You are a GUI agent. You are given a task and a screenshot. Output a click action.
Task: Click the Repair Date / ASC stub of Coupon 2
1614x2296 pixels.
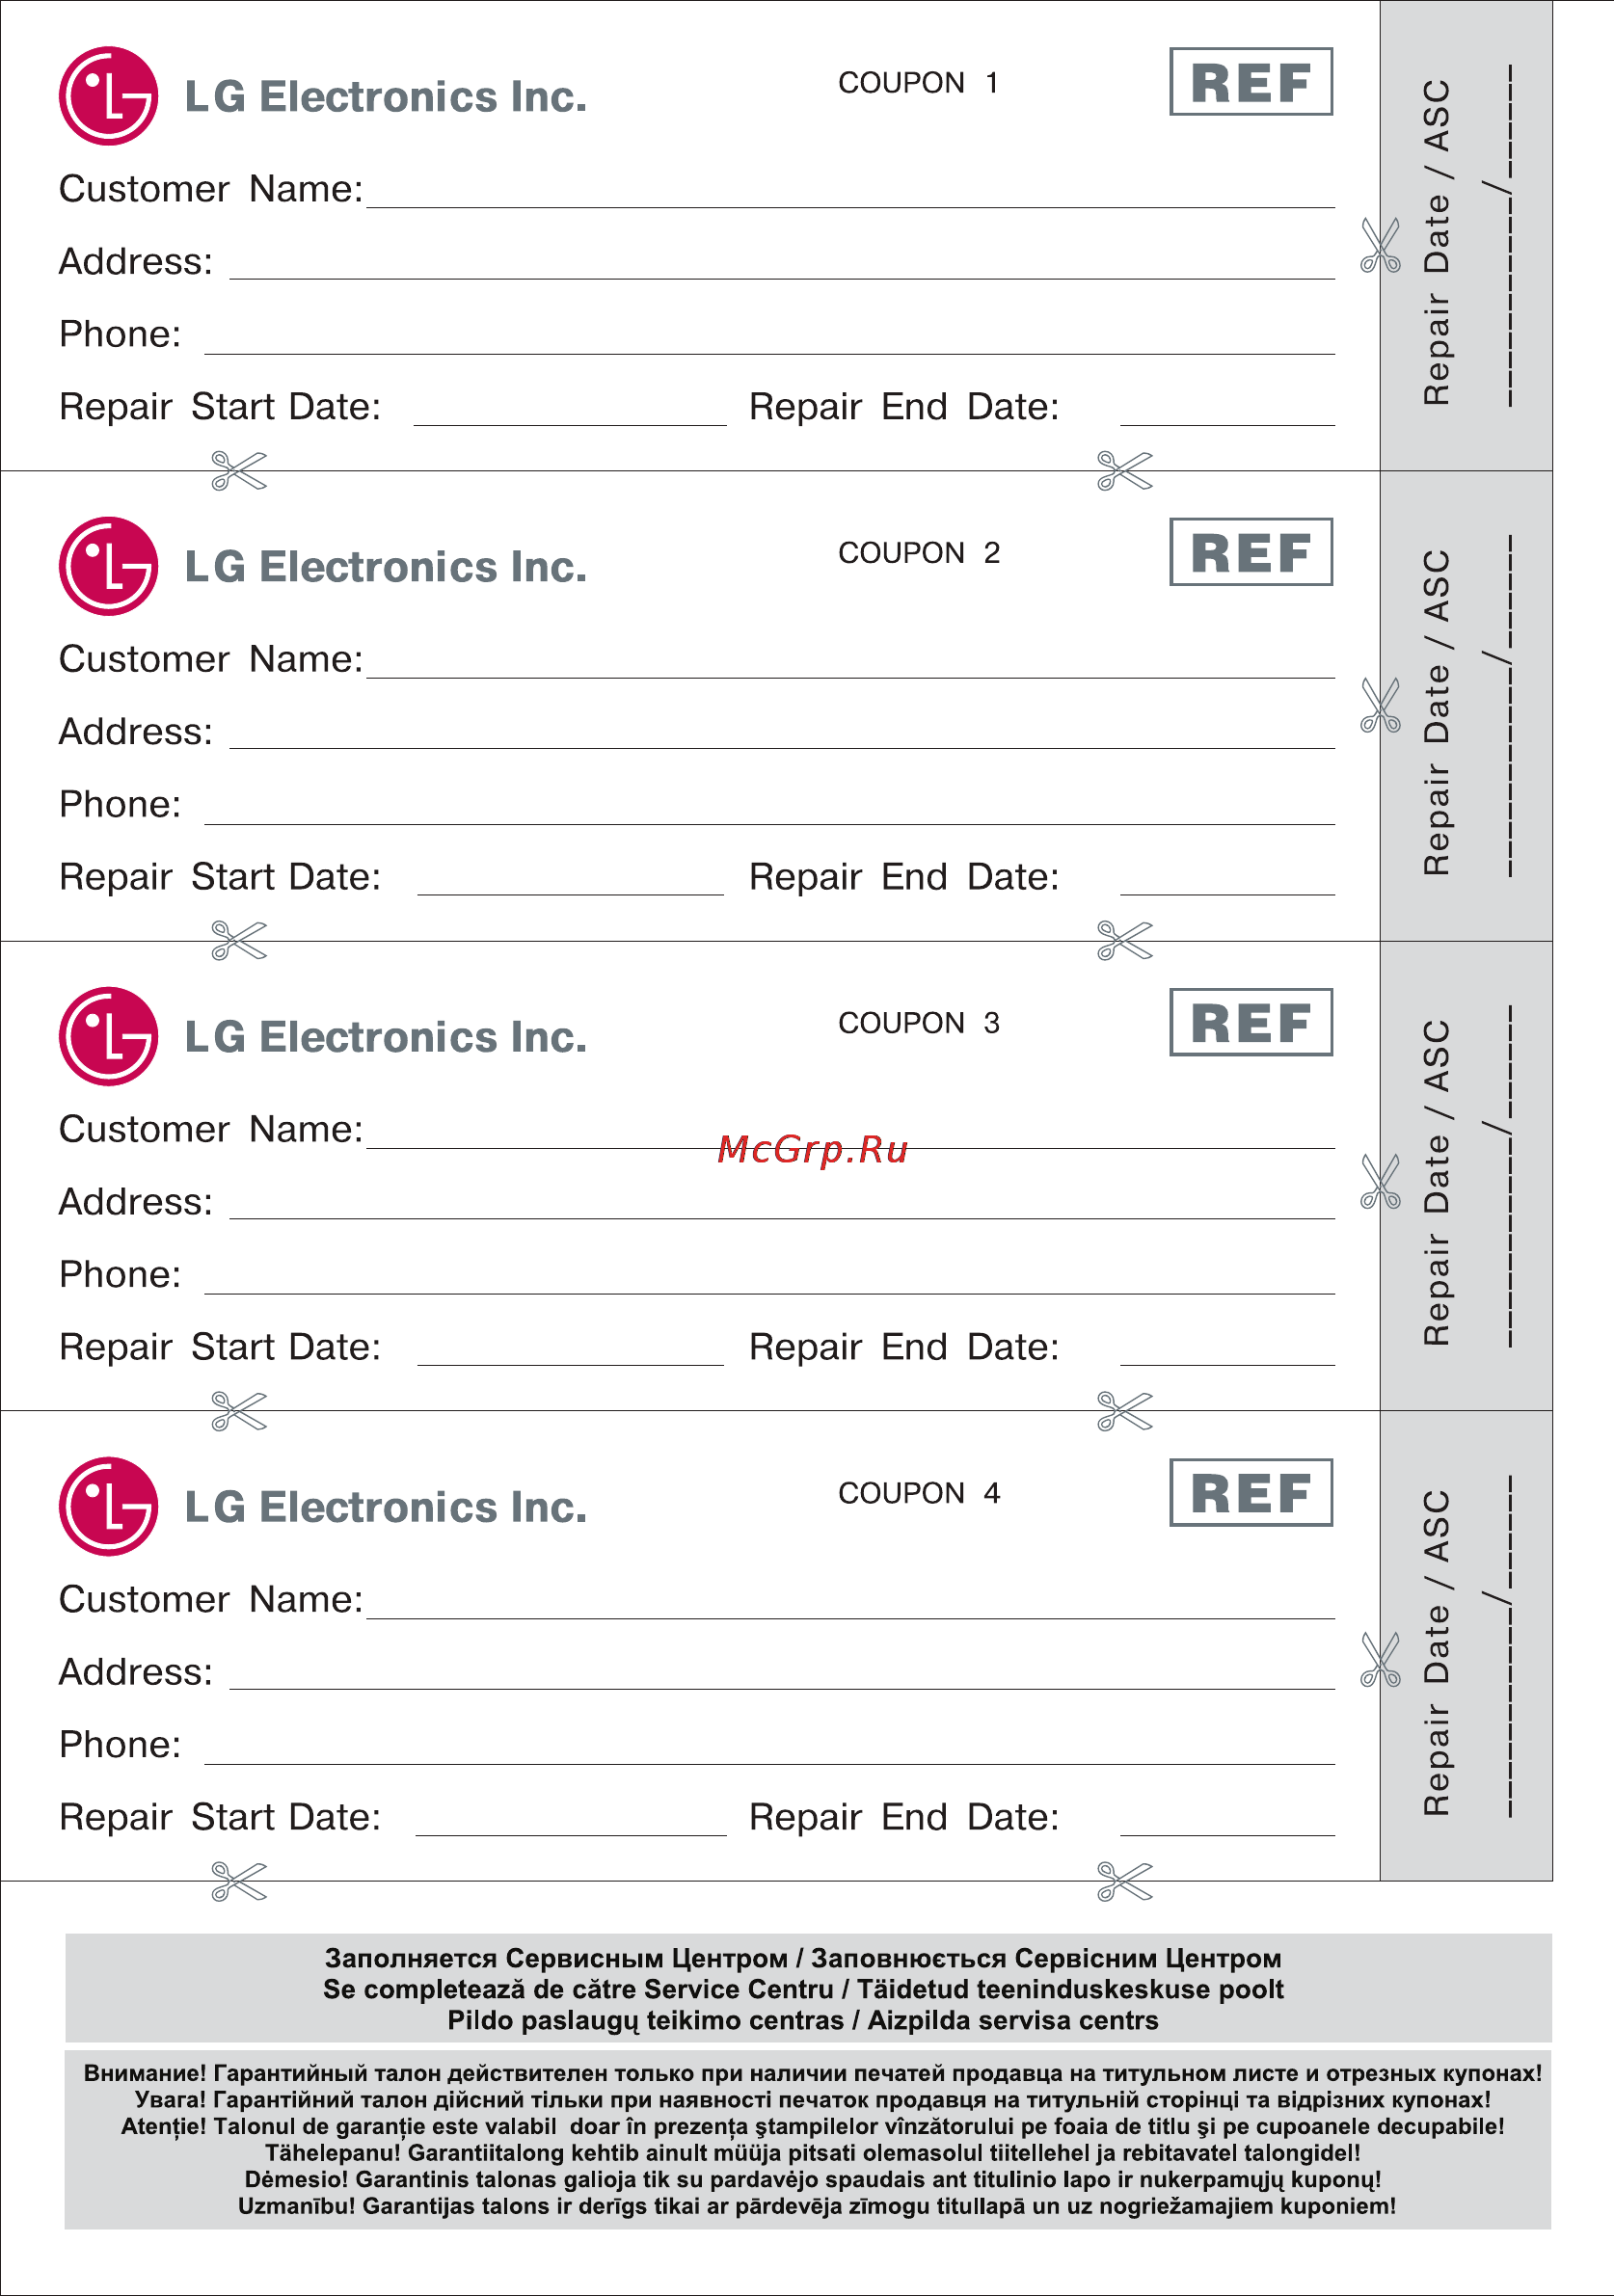tap(1466, 706)
